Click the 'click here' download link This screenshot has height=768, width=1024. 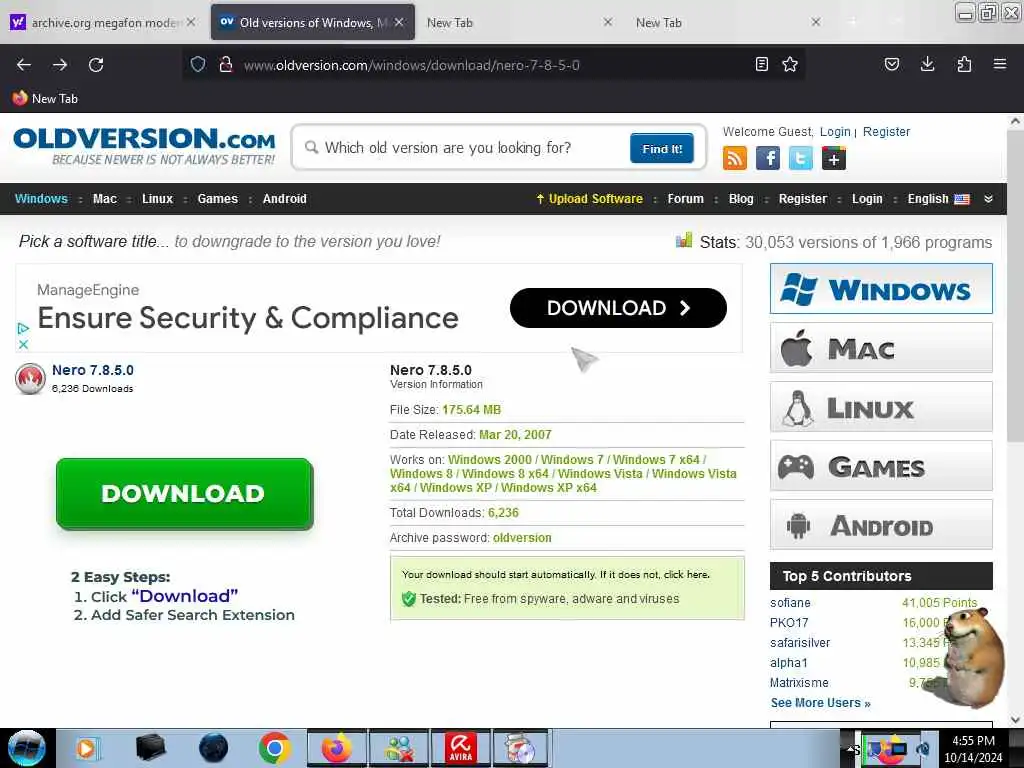(686, 575)
